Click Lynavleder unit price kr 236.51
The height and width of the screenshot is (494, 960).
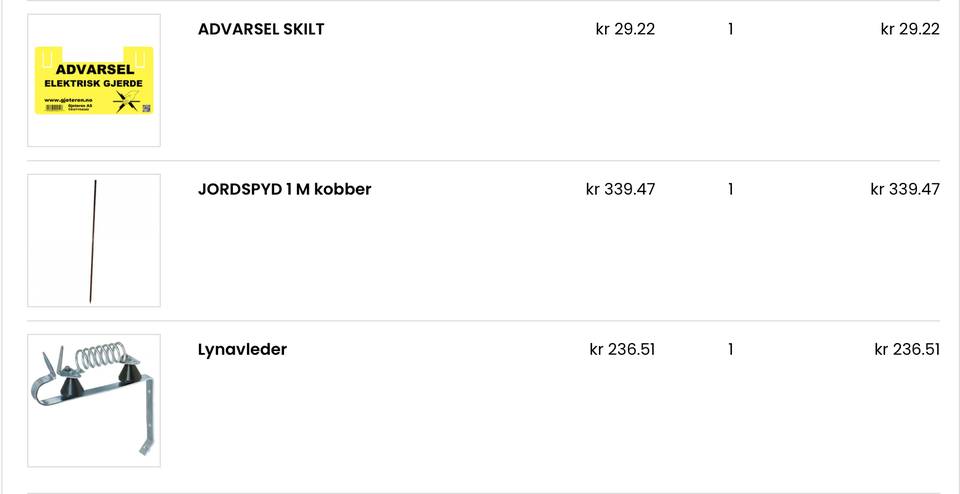(622, 349)
